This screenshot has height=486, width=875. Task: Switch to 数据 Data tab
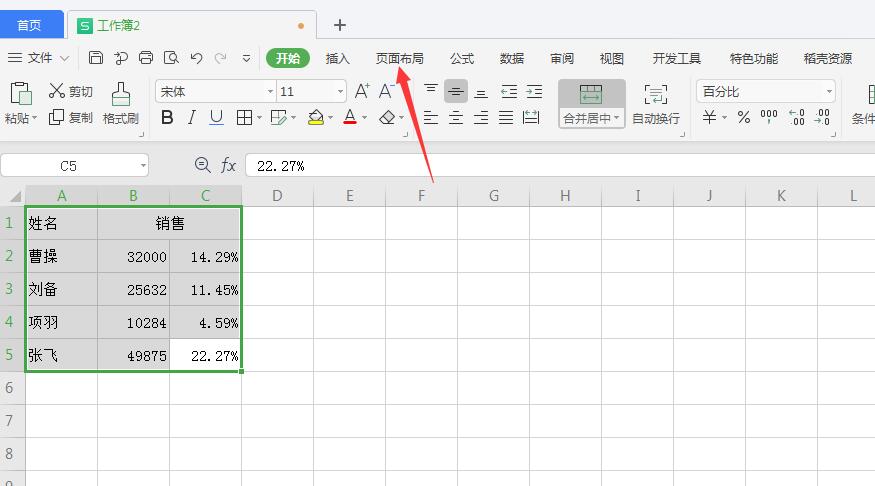tap(512, 58)
